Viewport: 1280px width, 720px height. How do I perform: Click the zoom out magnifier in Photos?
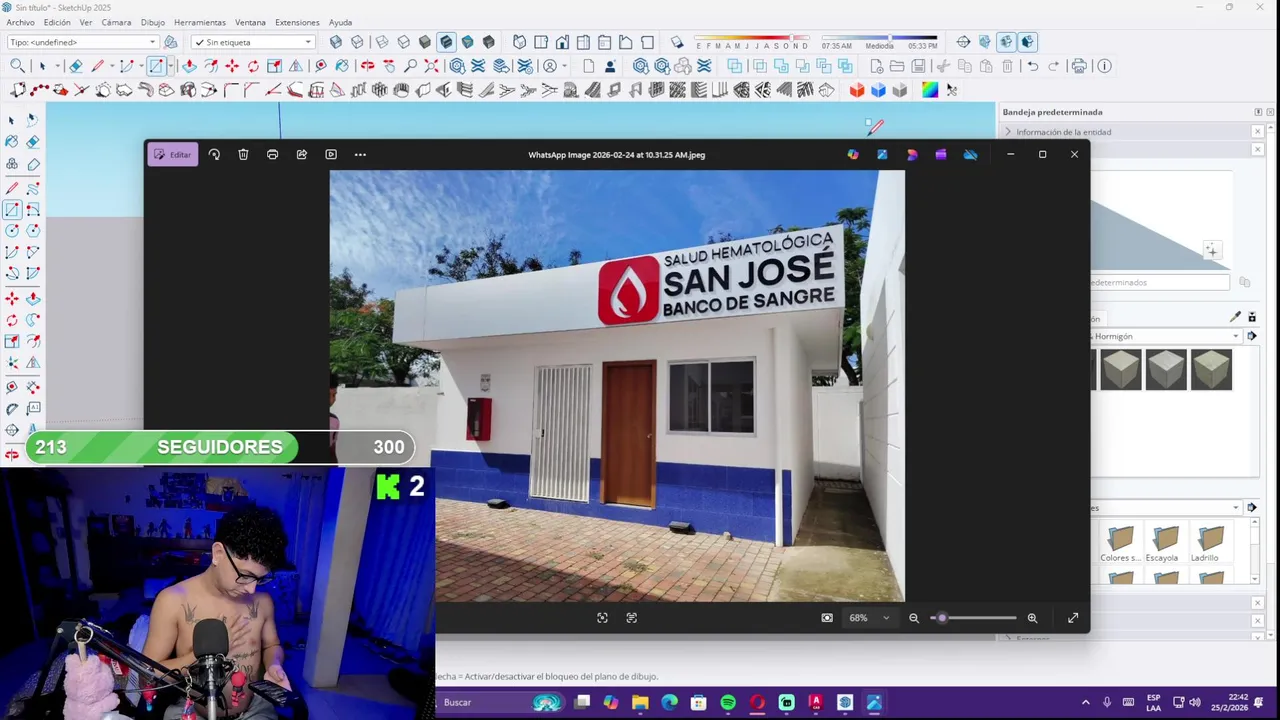[x=914, y=618]
